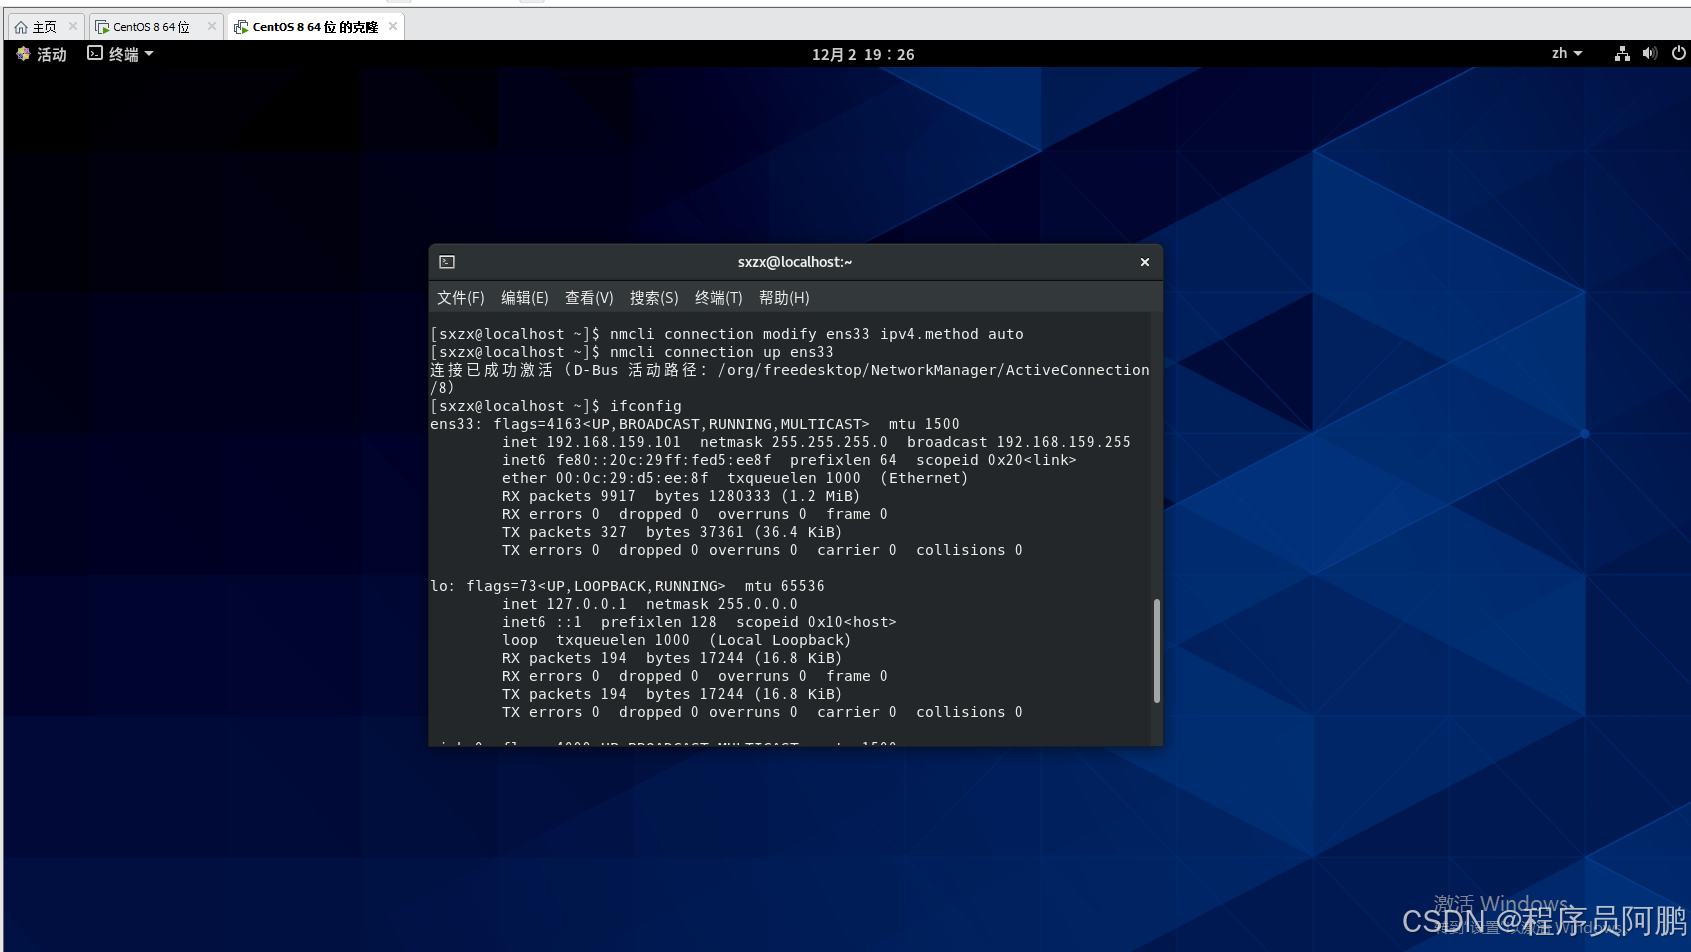Screen dimensions: 1691x952
Task: Click the 活动 icon in the top bar
Action: [x=24, y=54]
